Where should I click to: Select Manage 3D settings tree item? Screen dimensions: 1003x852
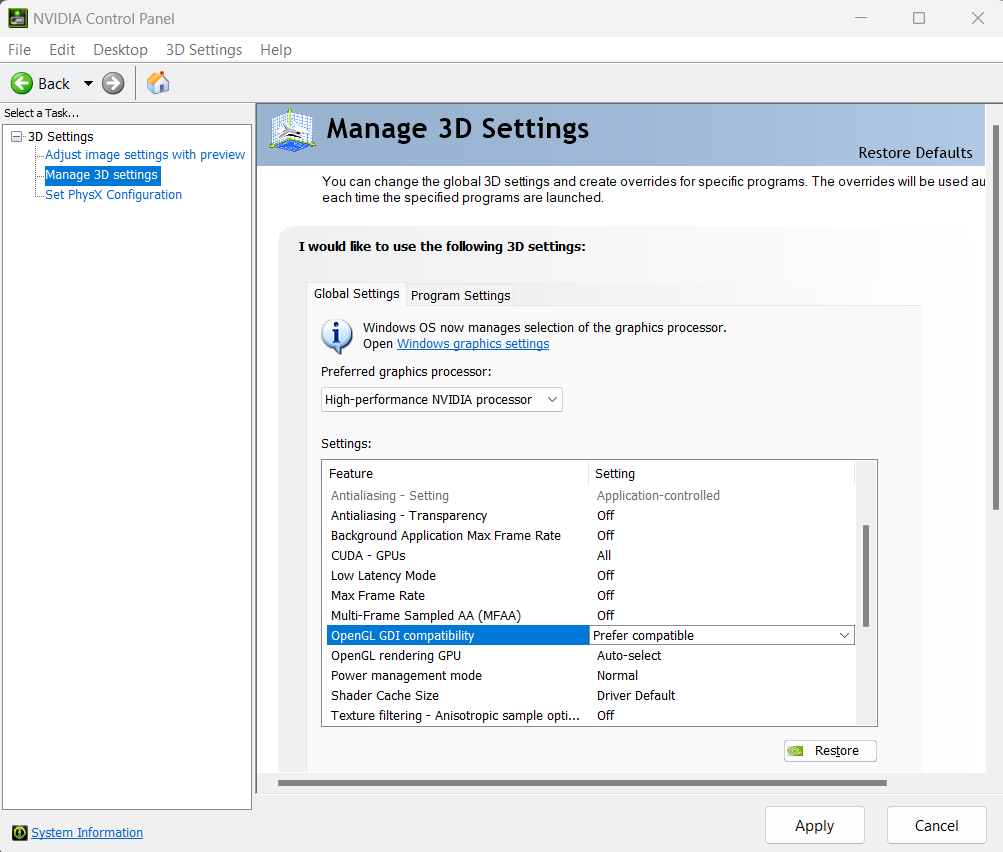(x=102, y=175)
